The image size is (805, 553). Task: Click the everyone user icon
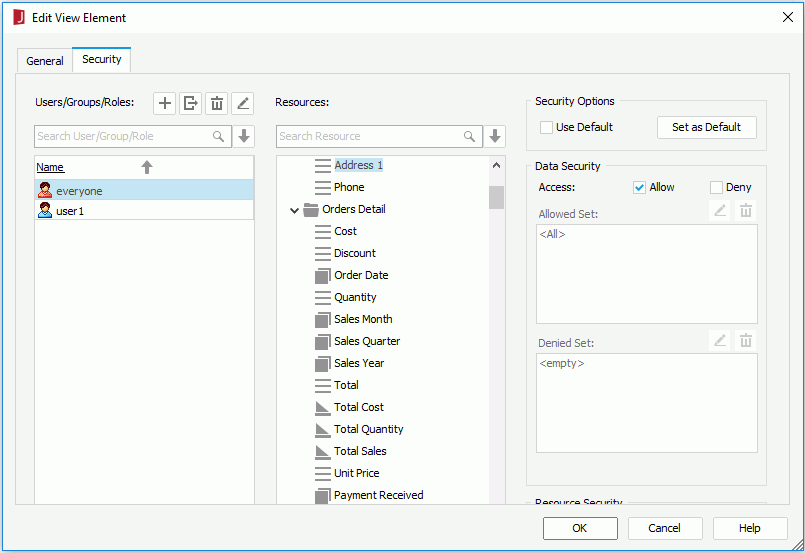click(45, 190)
